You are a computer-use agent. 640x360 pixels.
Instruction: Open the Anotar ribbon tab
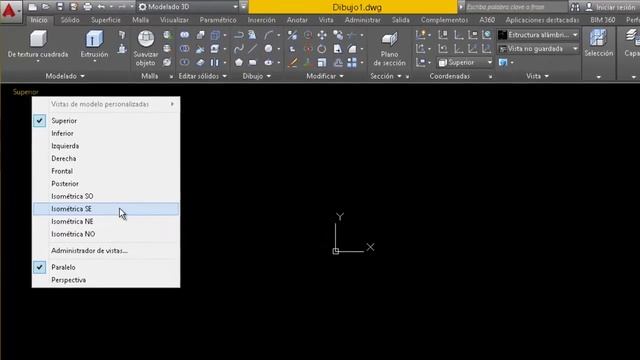click(297, 20)
